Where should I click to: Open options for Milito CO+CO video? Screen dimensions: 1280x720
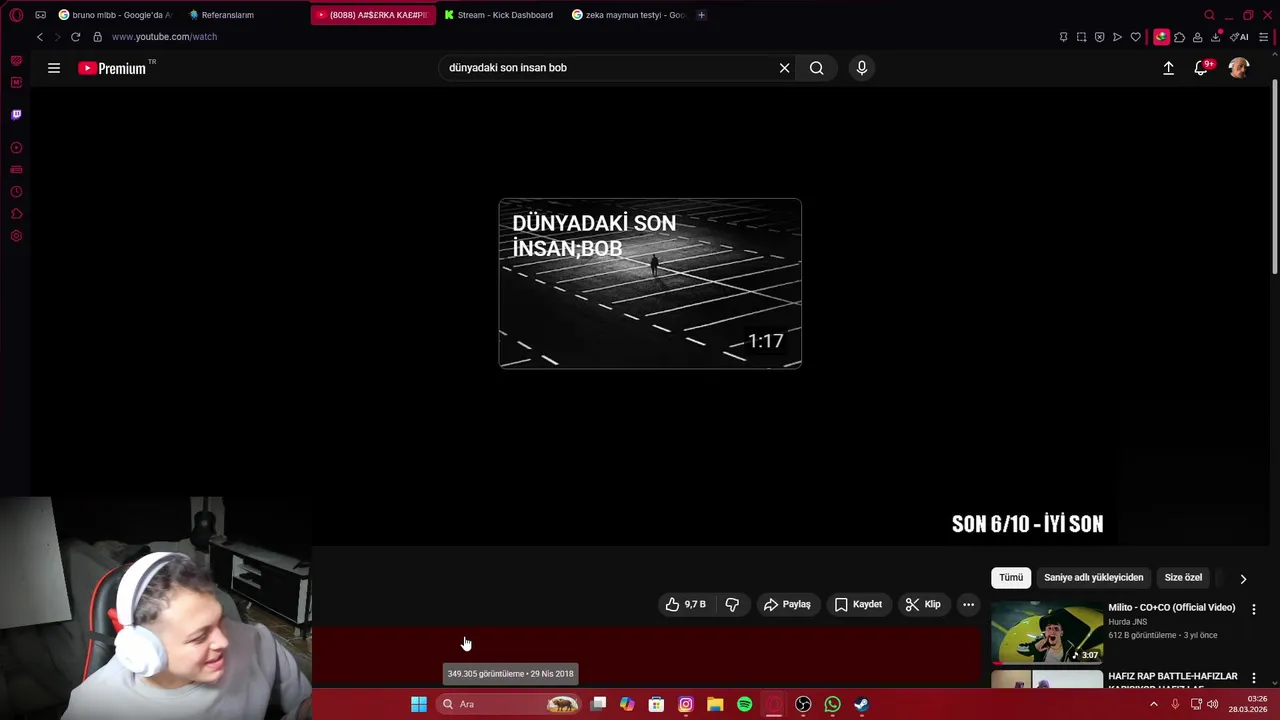pyautogui.click(x=1254, y=609)
